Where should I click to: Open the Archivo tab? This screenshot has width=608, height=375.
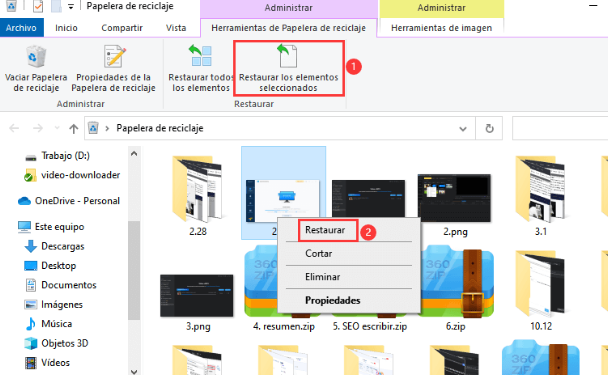point(21,28)
